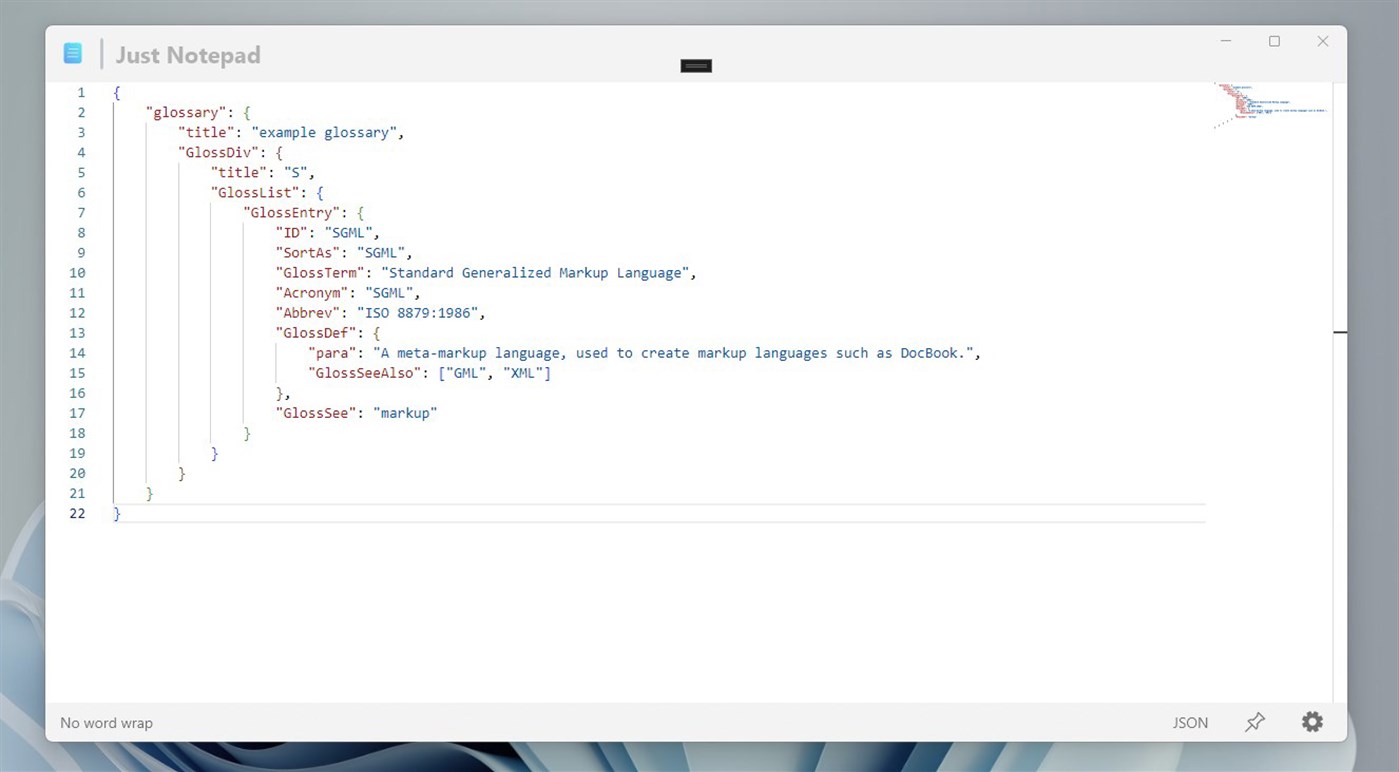
Task: Click the "markup" value on line 17
Action: (x=406, y=412)
